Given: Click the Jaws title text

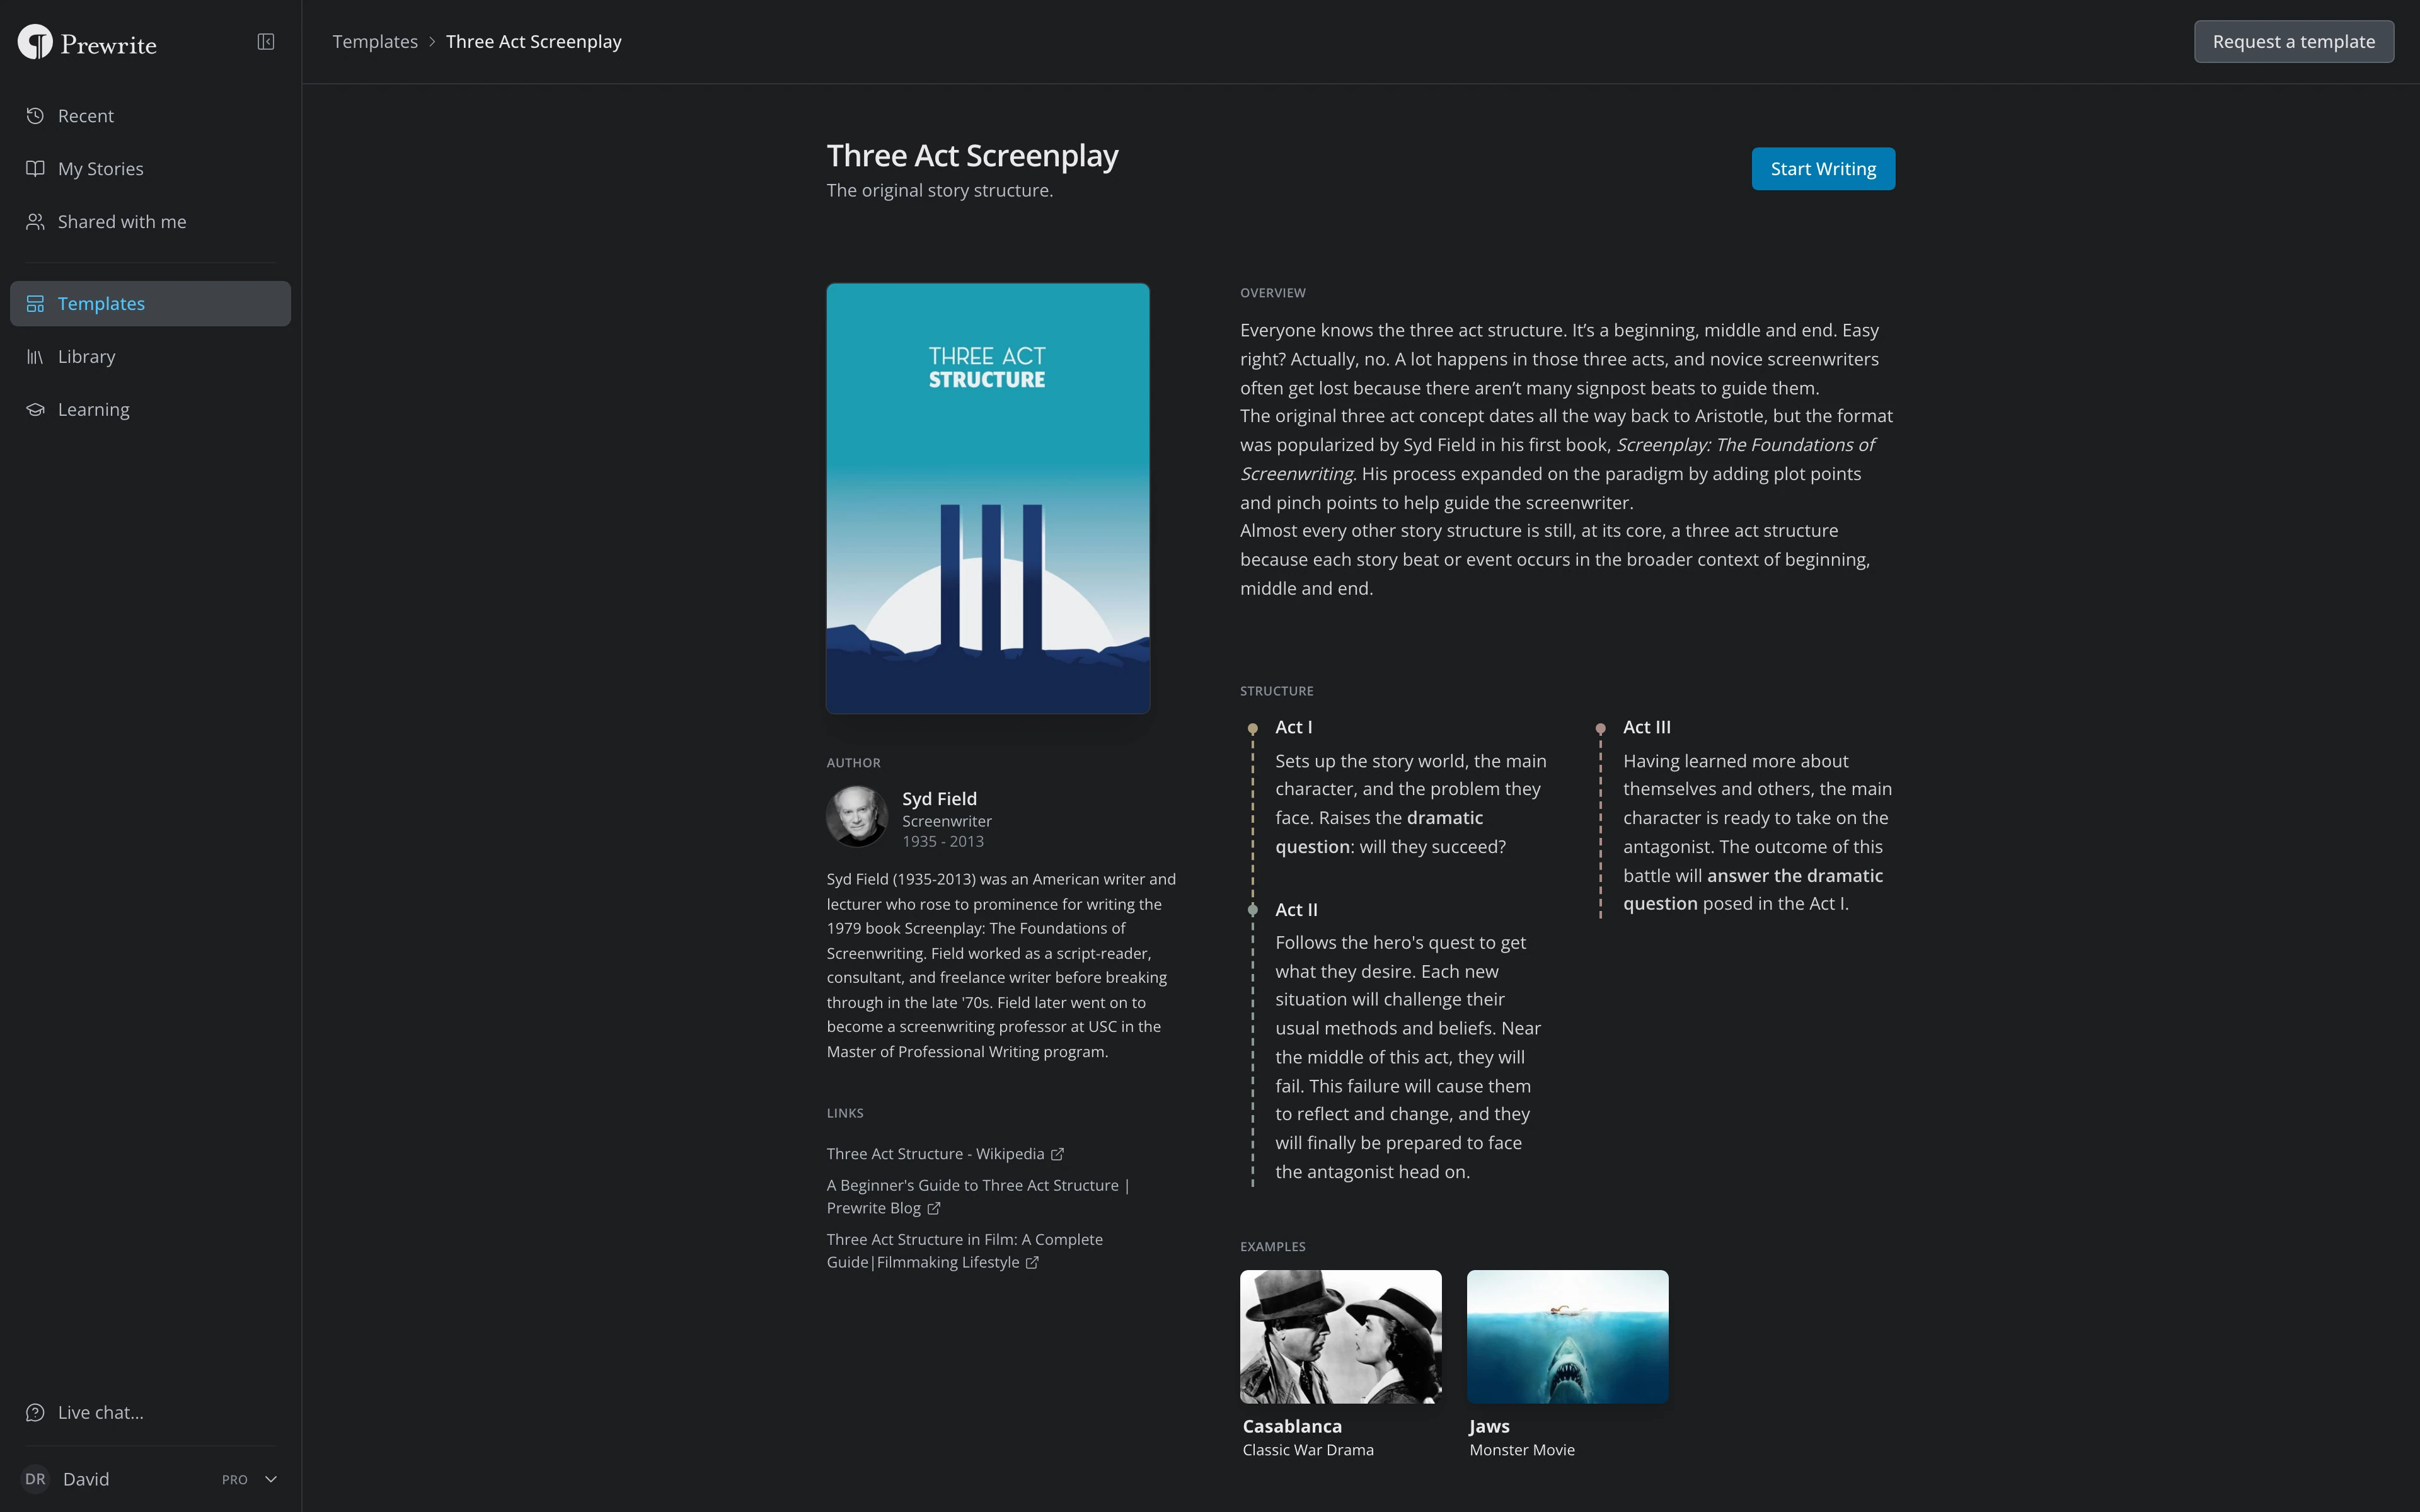Looking at the screenshot, I should click(1489, 1427).
